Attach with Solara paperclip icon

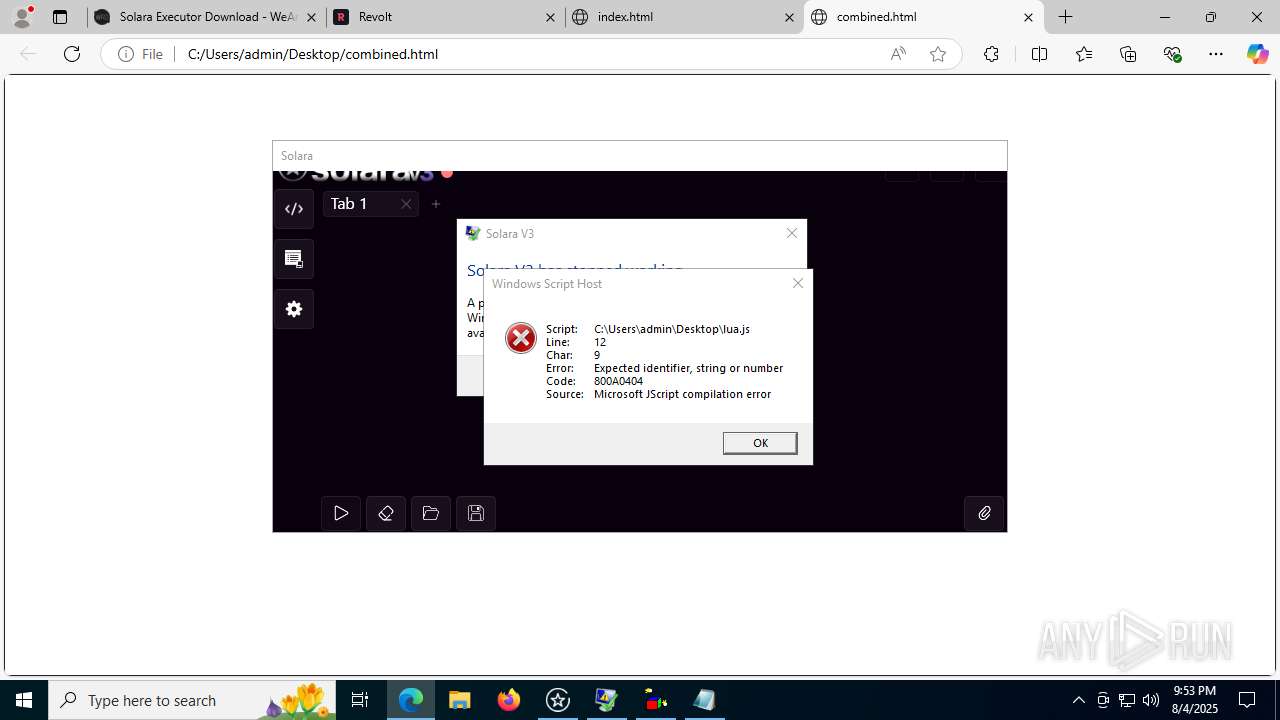[984, 513]
